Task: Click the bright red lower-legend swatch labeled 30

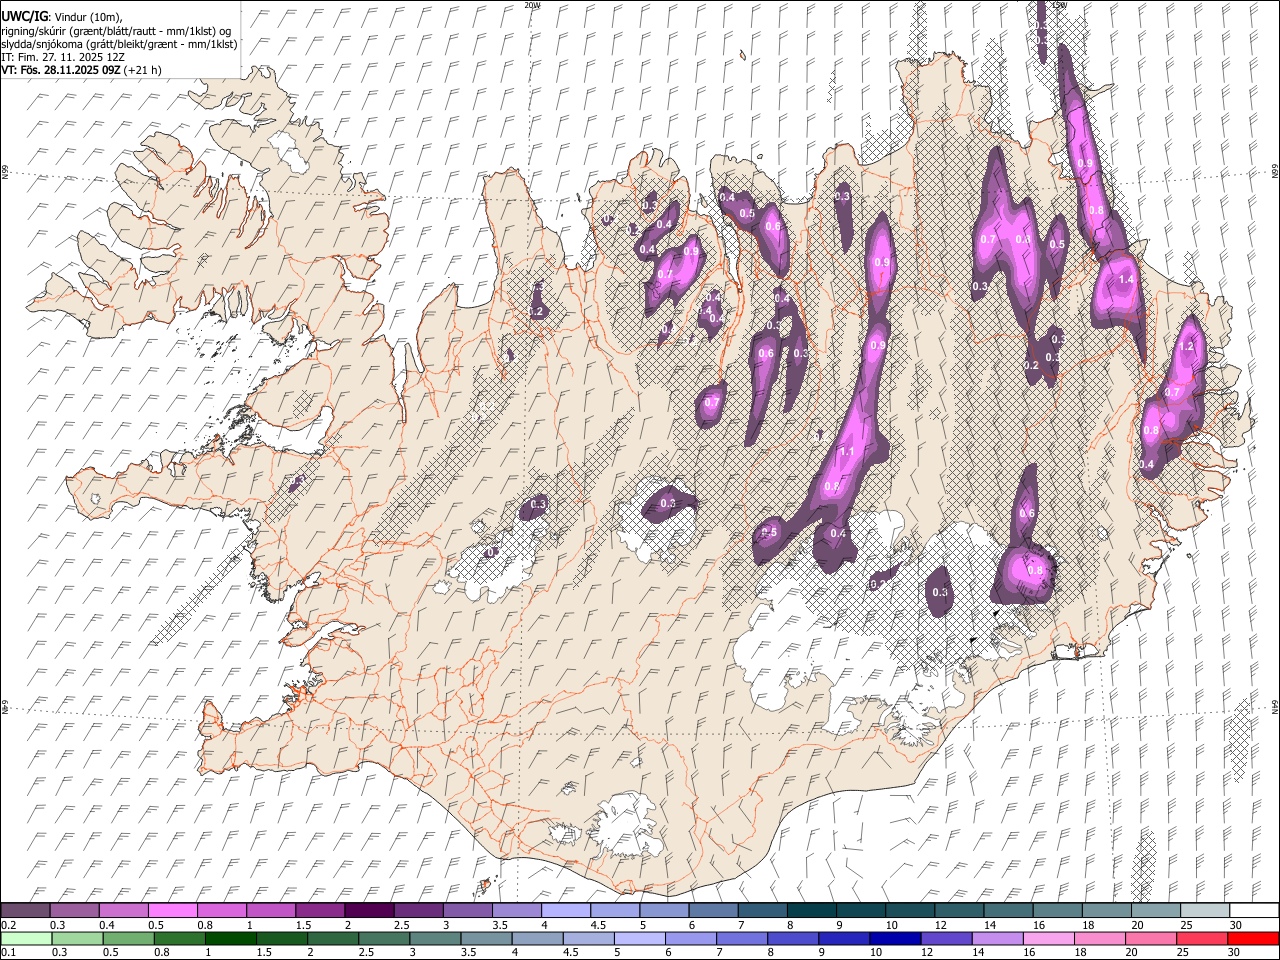Action: [1252, 939]
